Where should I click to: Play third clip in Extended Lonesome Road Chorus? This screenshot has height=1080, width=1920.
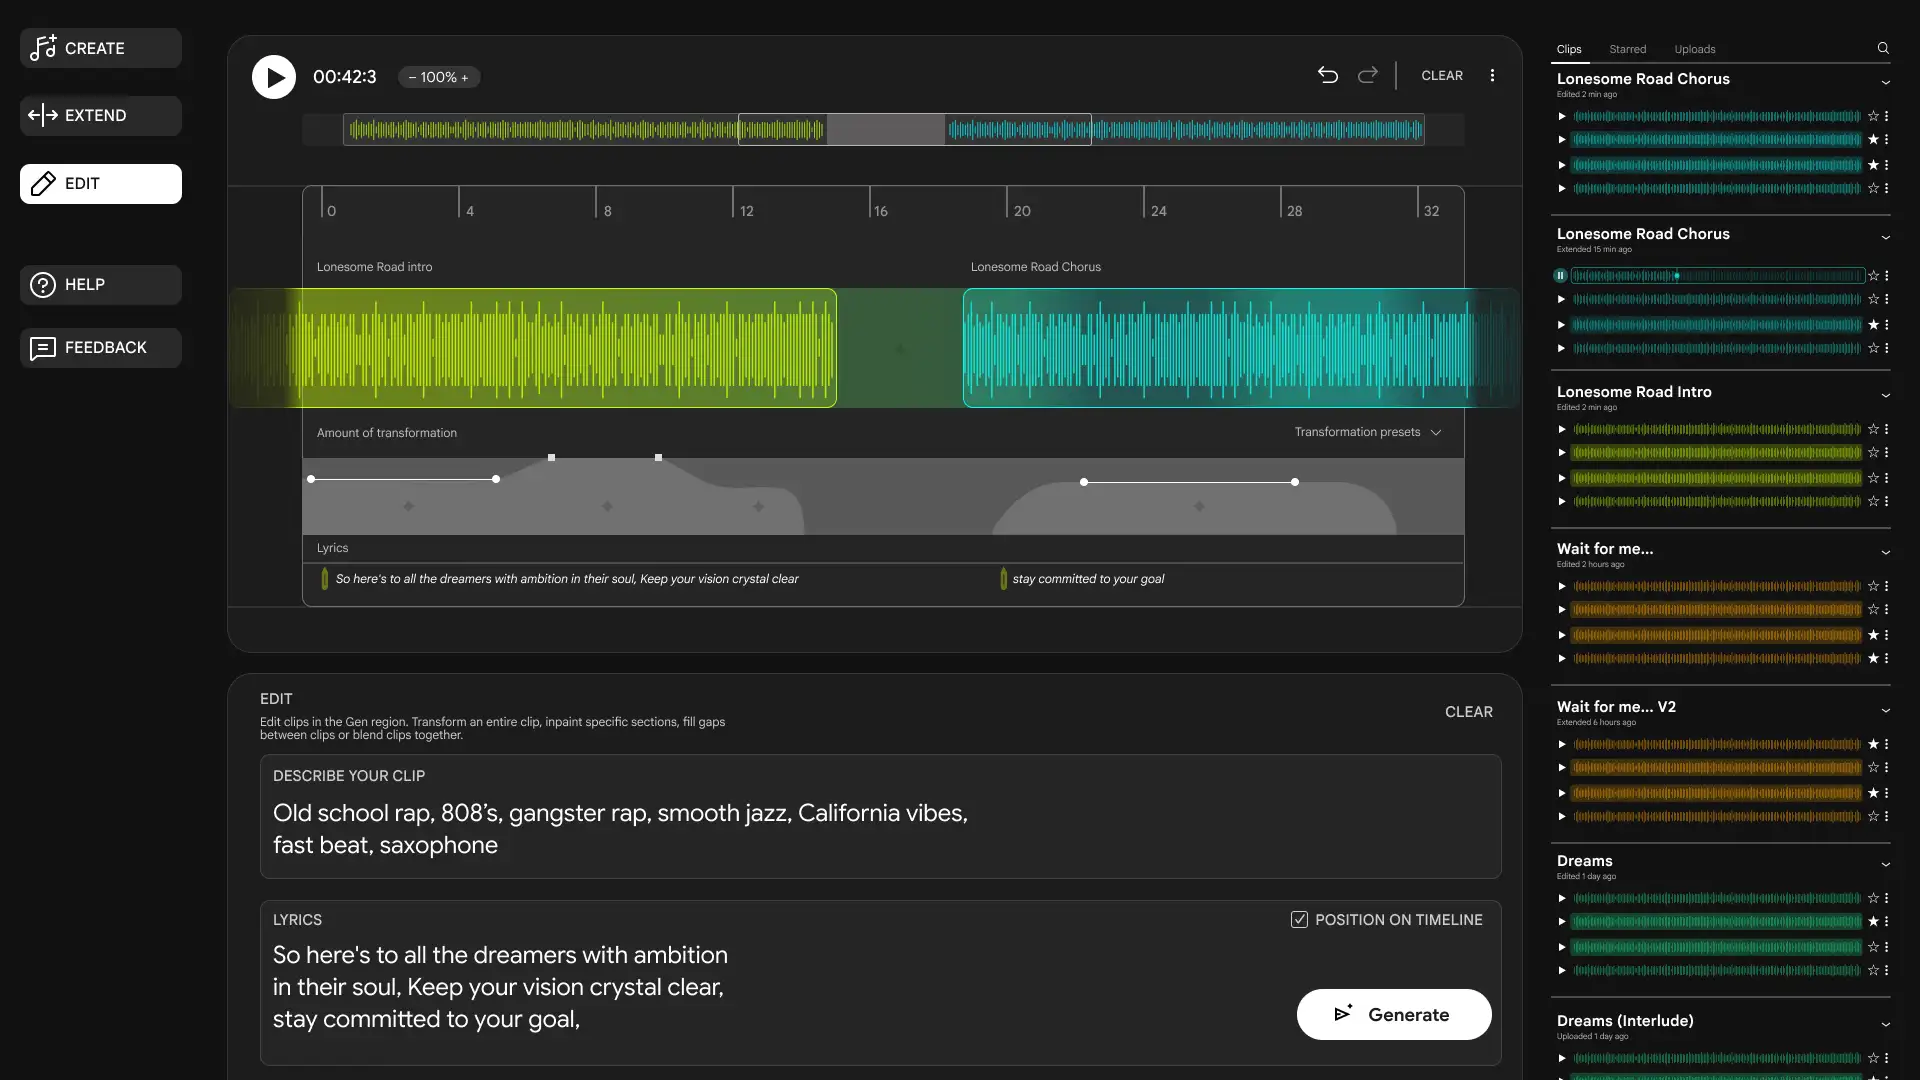1561,325
